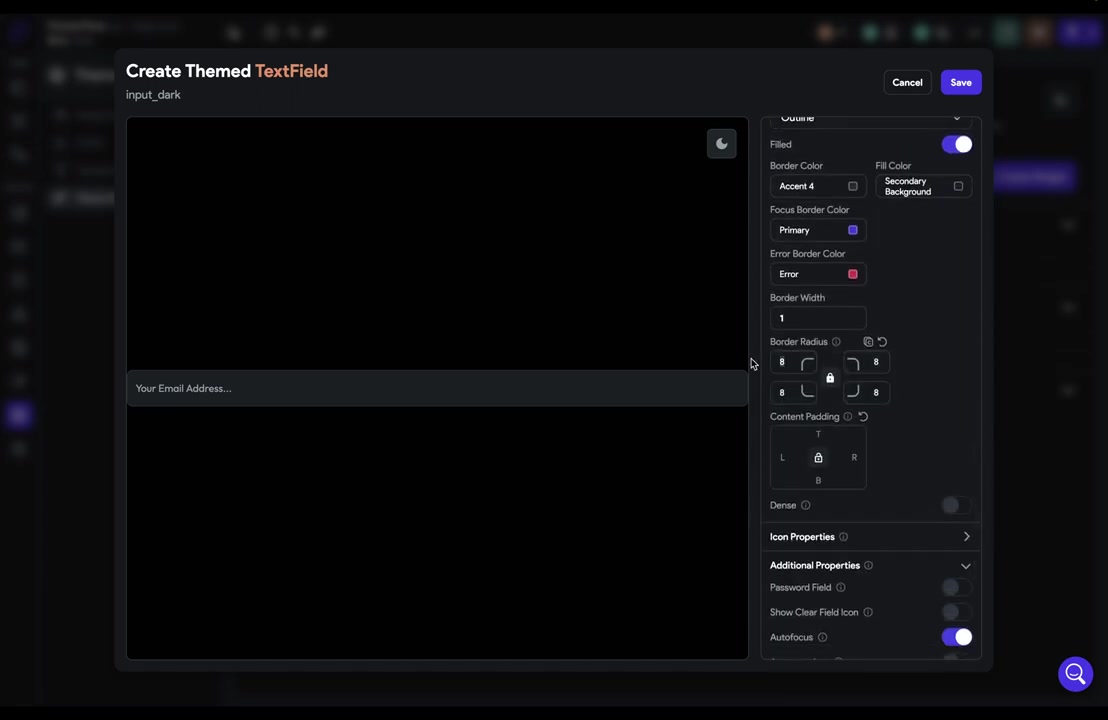Click the top-left corner radius icon
The width and height of the screenshot is (1108, 720).
808,363
